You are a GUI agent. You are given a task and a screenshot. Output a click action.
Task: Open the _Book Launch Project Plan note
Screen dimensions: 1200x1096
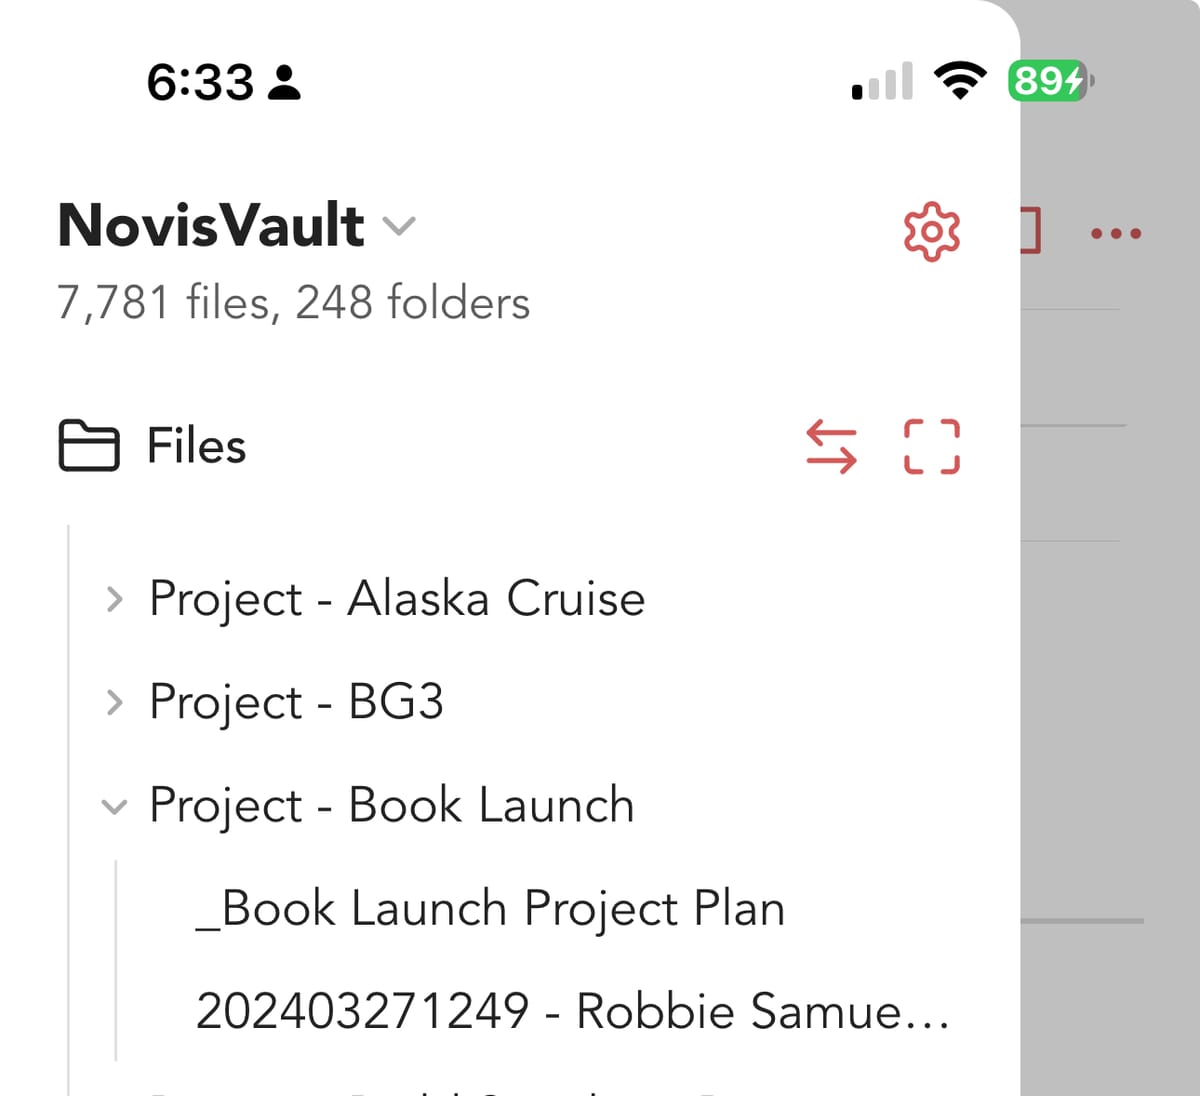[490, 909]
